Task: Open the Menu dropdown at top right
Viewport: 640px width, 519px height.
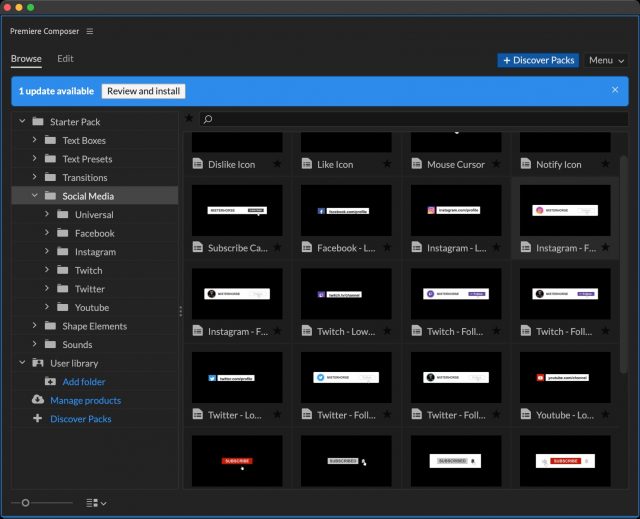Action: pos(606,60)
